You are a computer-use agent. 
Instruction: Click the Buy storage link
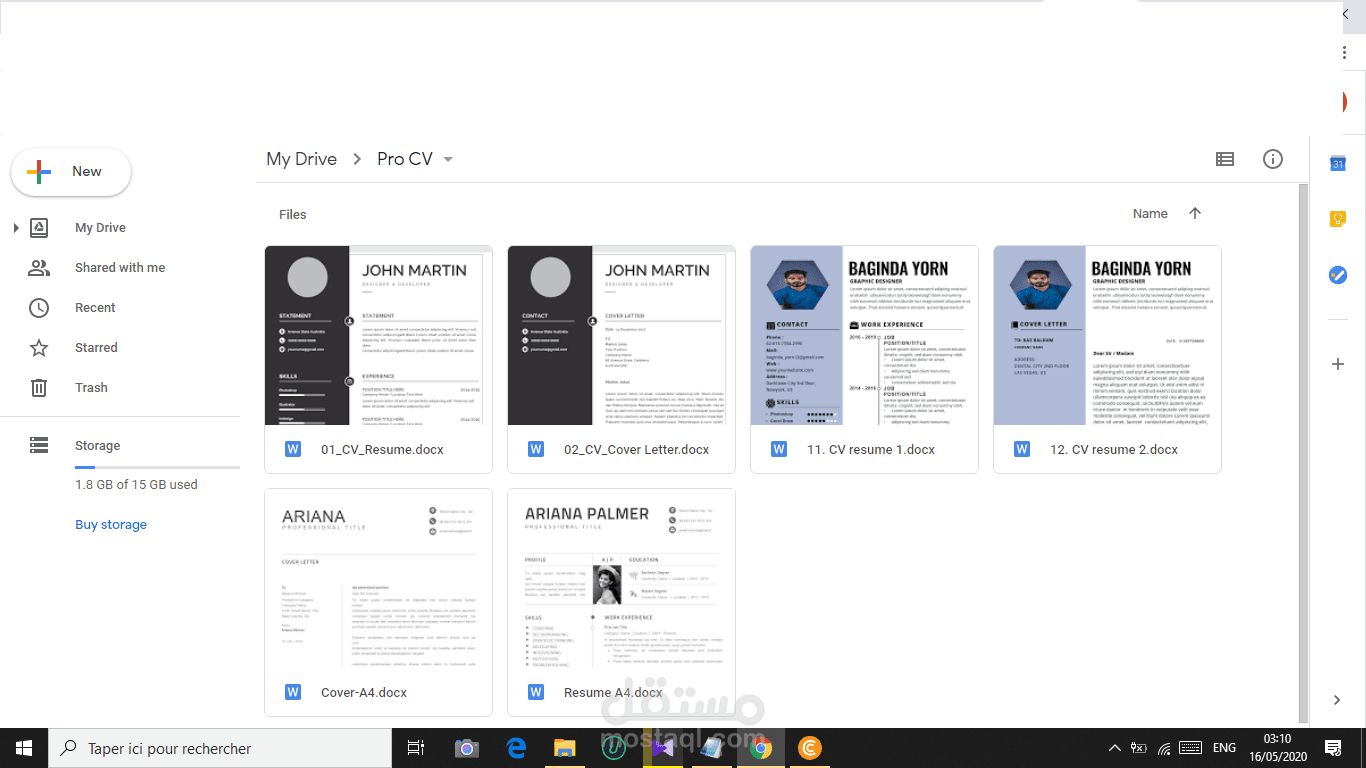click(x=111, y=525)
